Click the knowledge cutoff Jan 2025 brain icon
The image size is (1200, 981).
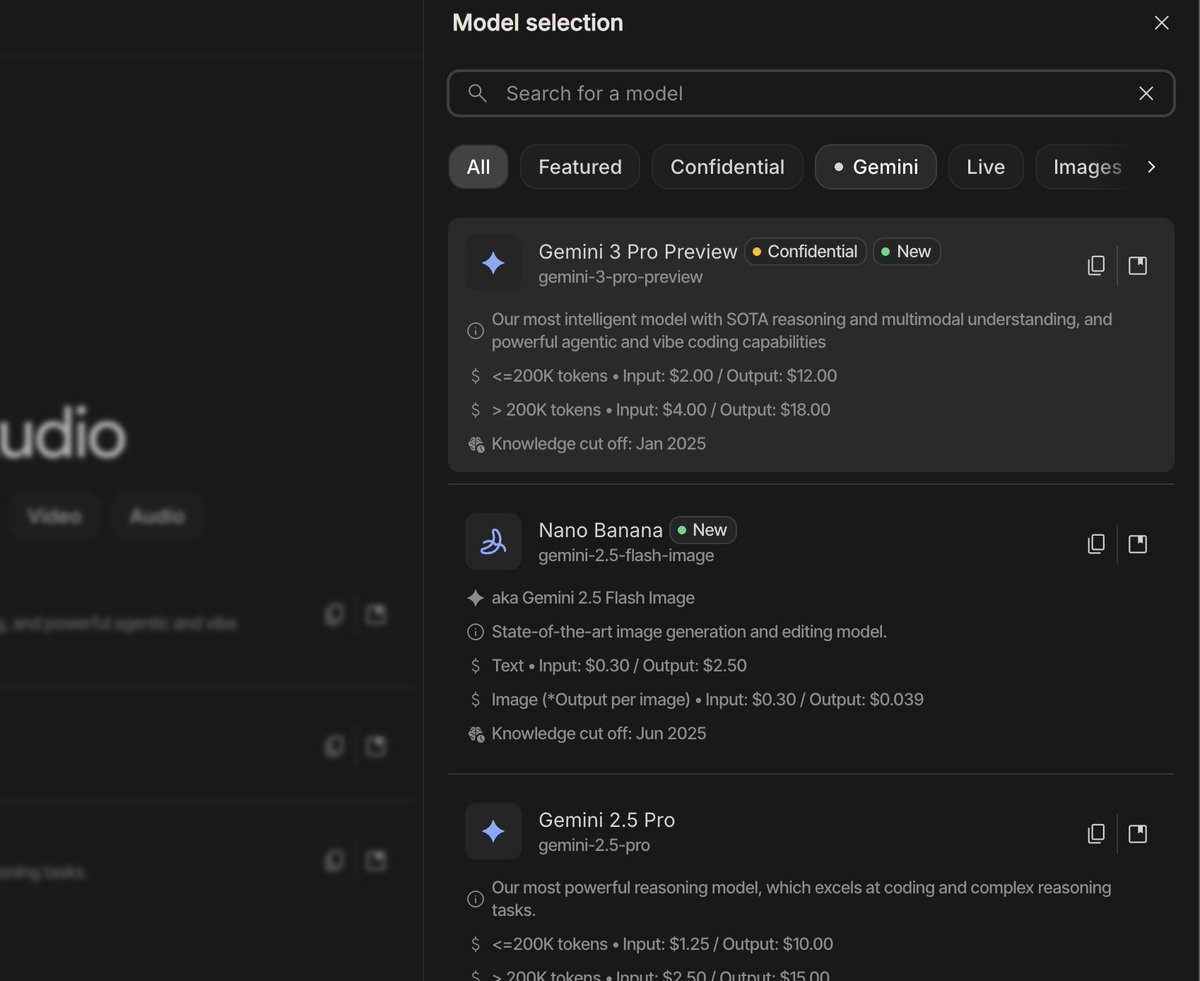(476, 444)
